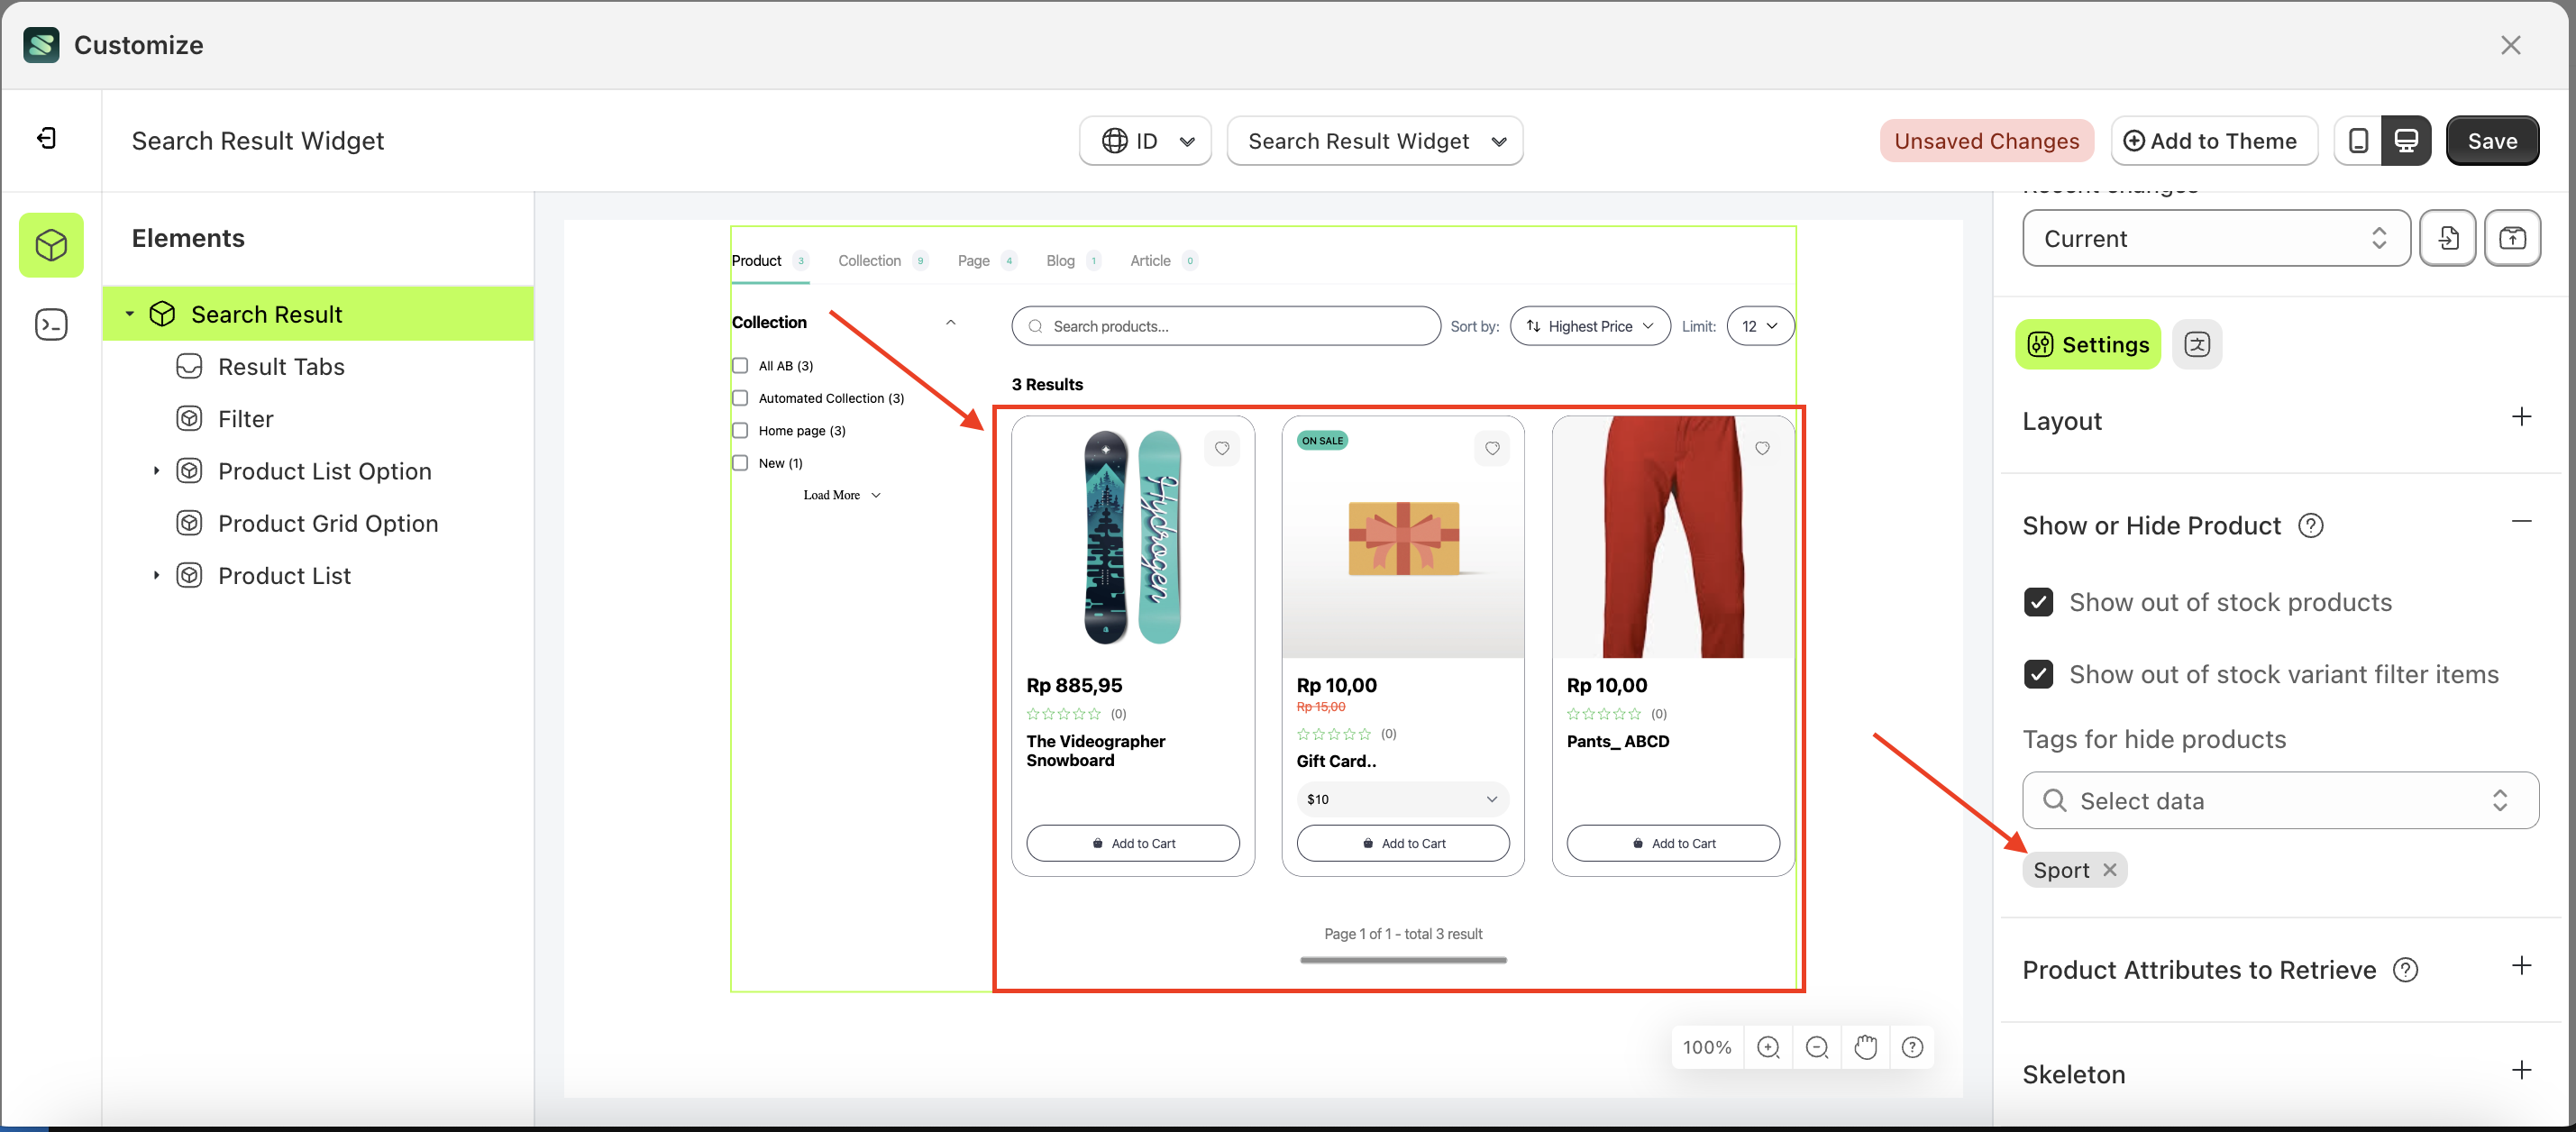Select Product Grid Option in Elements tree
The height and width of the screenshot is (1132, 2576).
(x=327, y=523)
